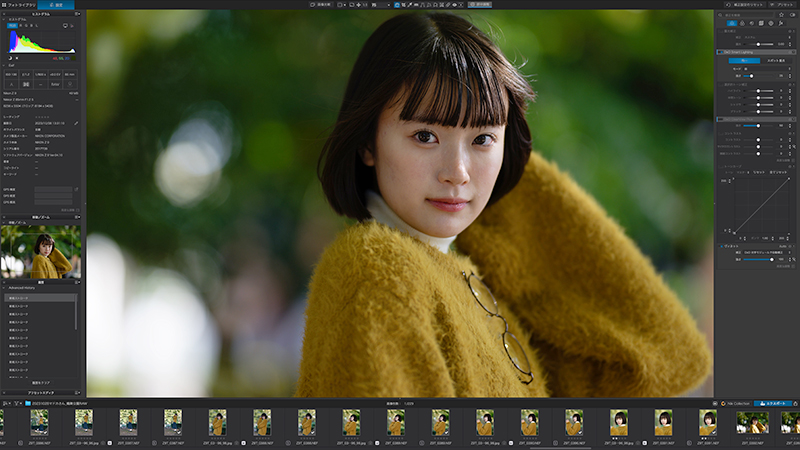Select the highlighted top history entry
The width and height of the screenshot is (800, 450).
40,298
